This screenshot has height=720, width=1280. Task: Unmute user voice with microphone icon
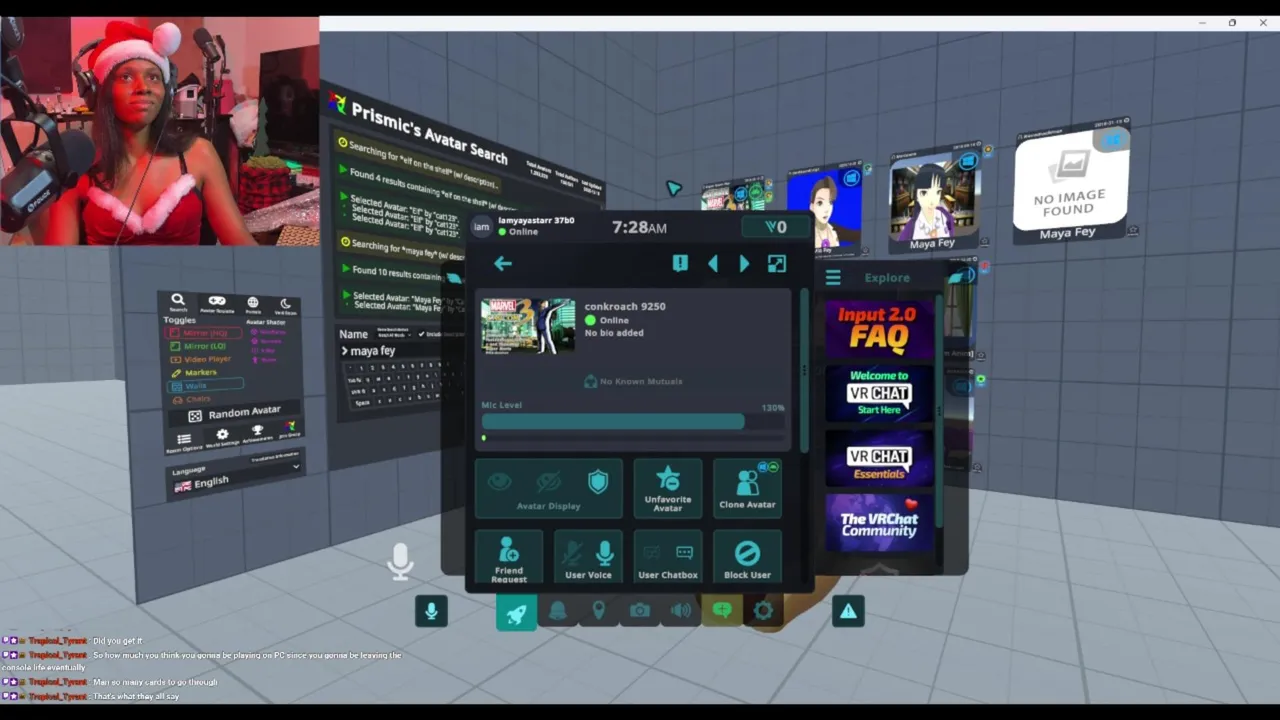point(605,553)
